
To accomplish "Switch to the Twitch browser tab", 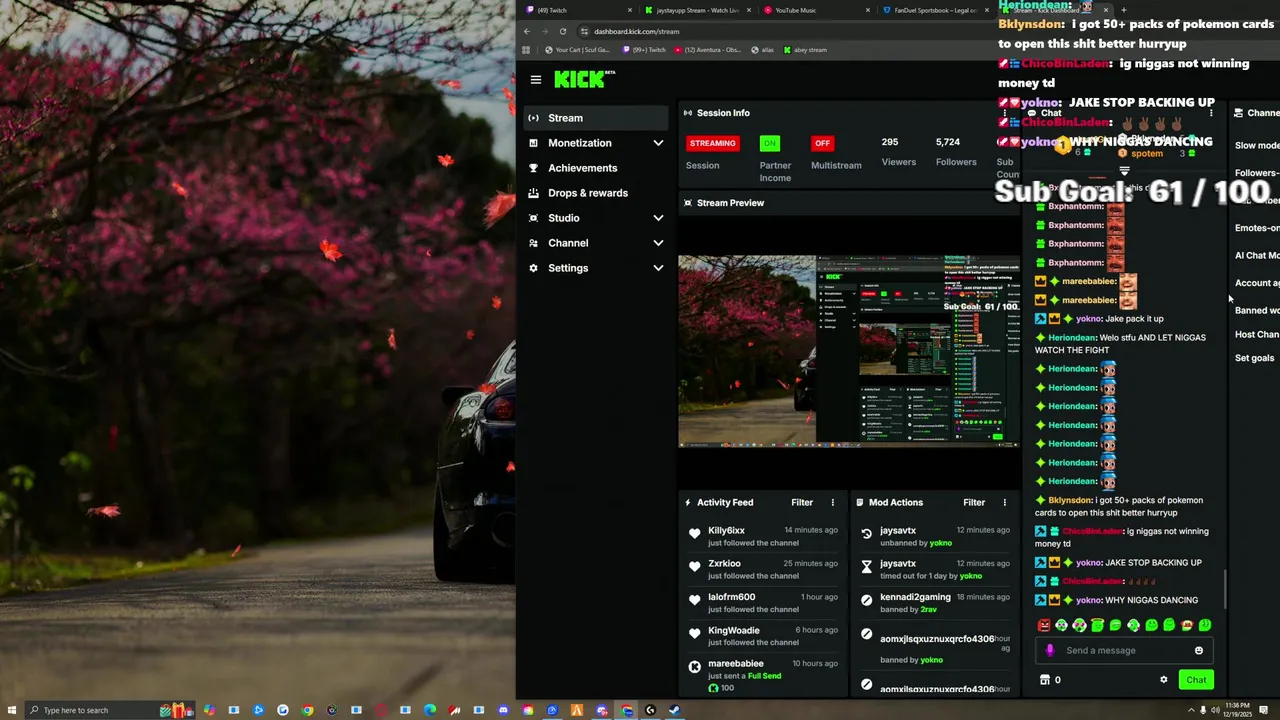I will click(x=580, y=10).
